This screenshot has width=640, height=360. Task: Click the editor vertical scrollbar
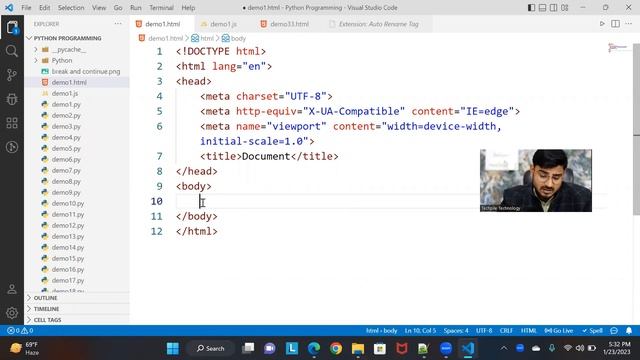[x=636, y=129]
